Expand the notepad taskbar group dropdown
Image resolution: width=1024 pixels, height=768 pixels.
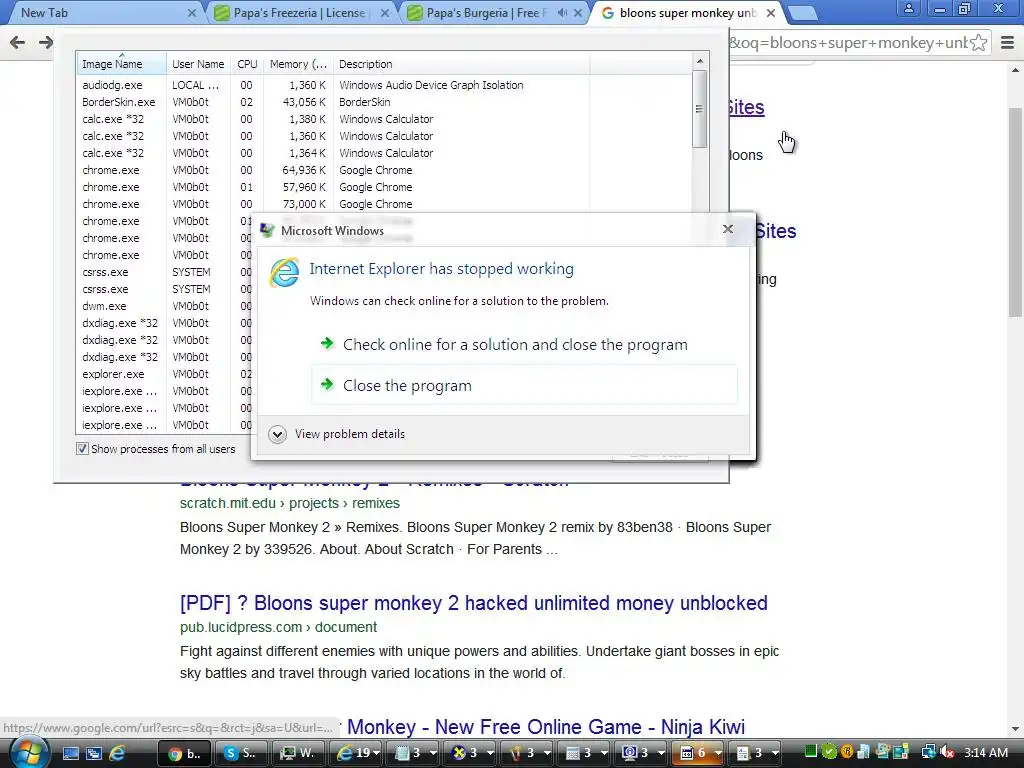[x=434, y=754]
